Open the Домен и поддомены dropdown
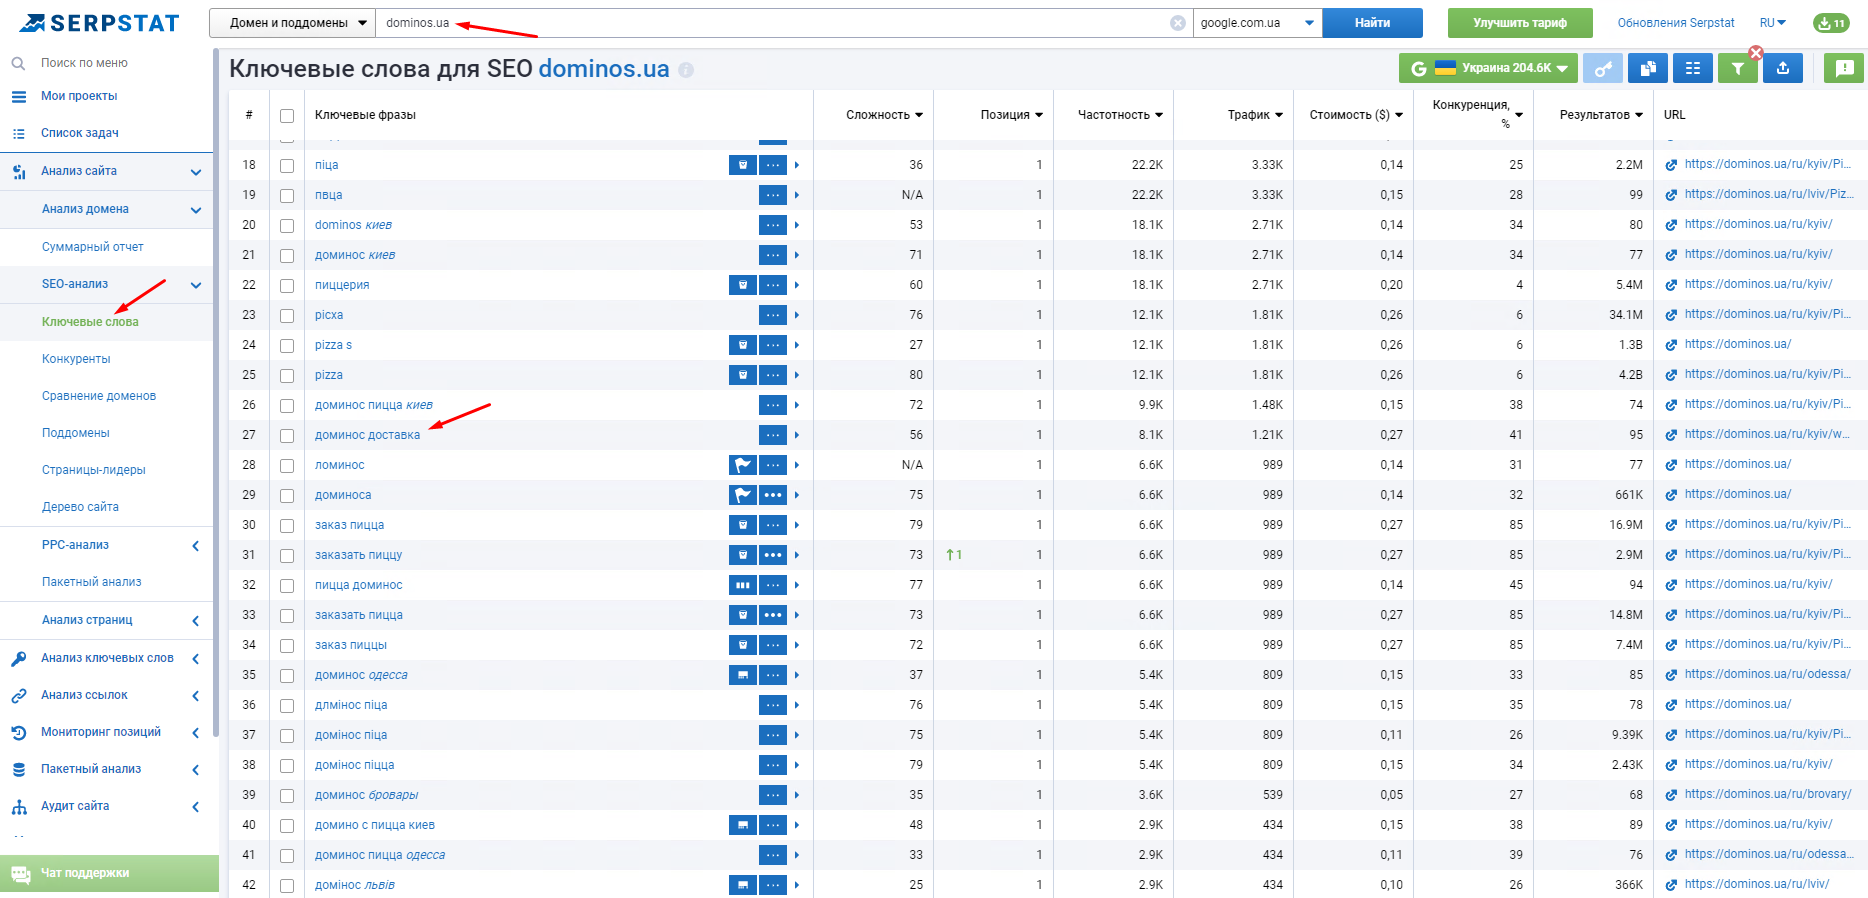This screenshot has width=1868, height=898. point(292,23)
